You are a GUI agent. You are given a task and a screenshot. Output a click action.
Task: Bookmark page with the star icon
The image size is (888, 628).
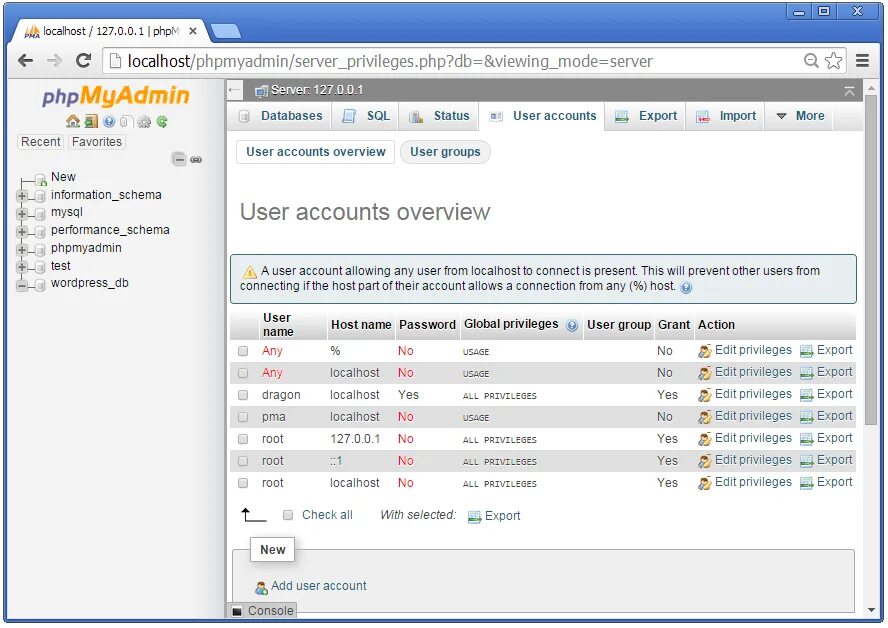(833, 61)
